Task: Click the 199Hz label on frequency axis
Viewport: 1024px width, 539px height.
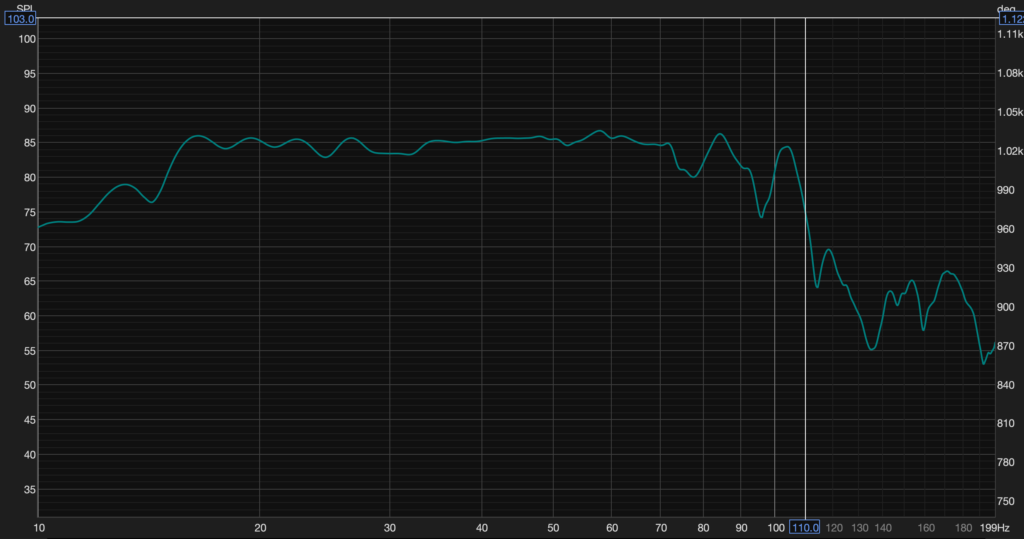Action: (995, 528)
